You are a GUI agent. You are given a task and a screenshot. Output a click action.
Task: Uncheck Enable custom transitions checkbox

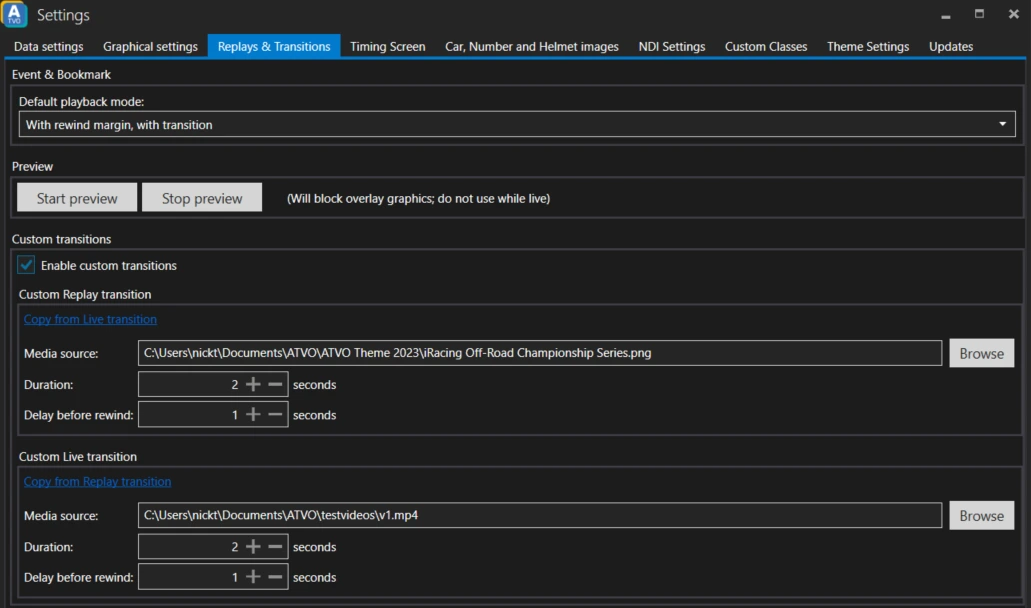pyautogui.click(x=26, y=265)
